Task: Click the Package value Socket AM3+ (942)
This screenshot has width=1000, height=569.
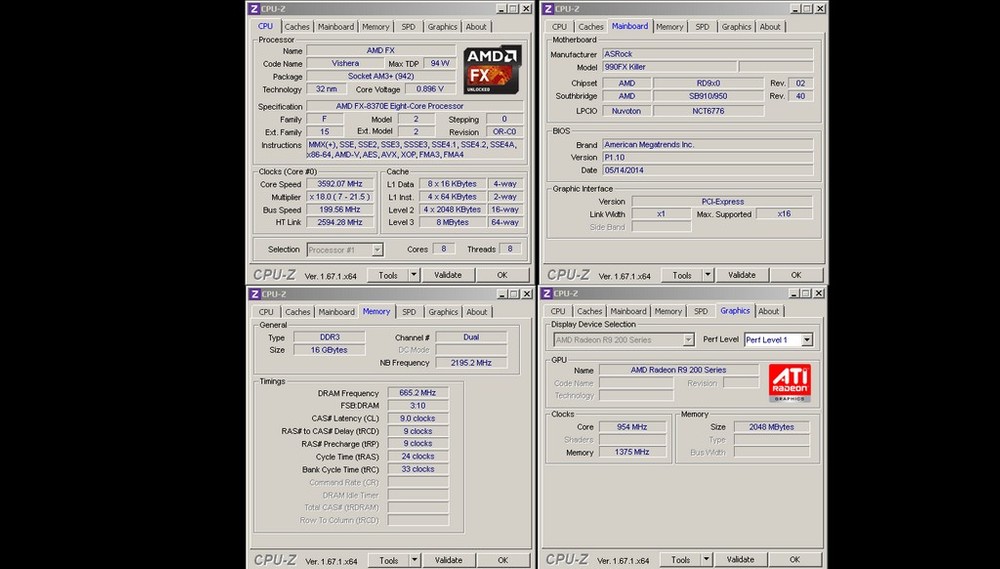Action: tap(380, 76)
